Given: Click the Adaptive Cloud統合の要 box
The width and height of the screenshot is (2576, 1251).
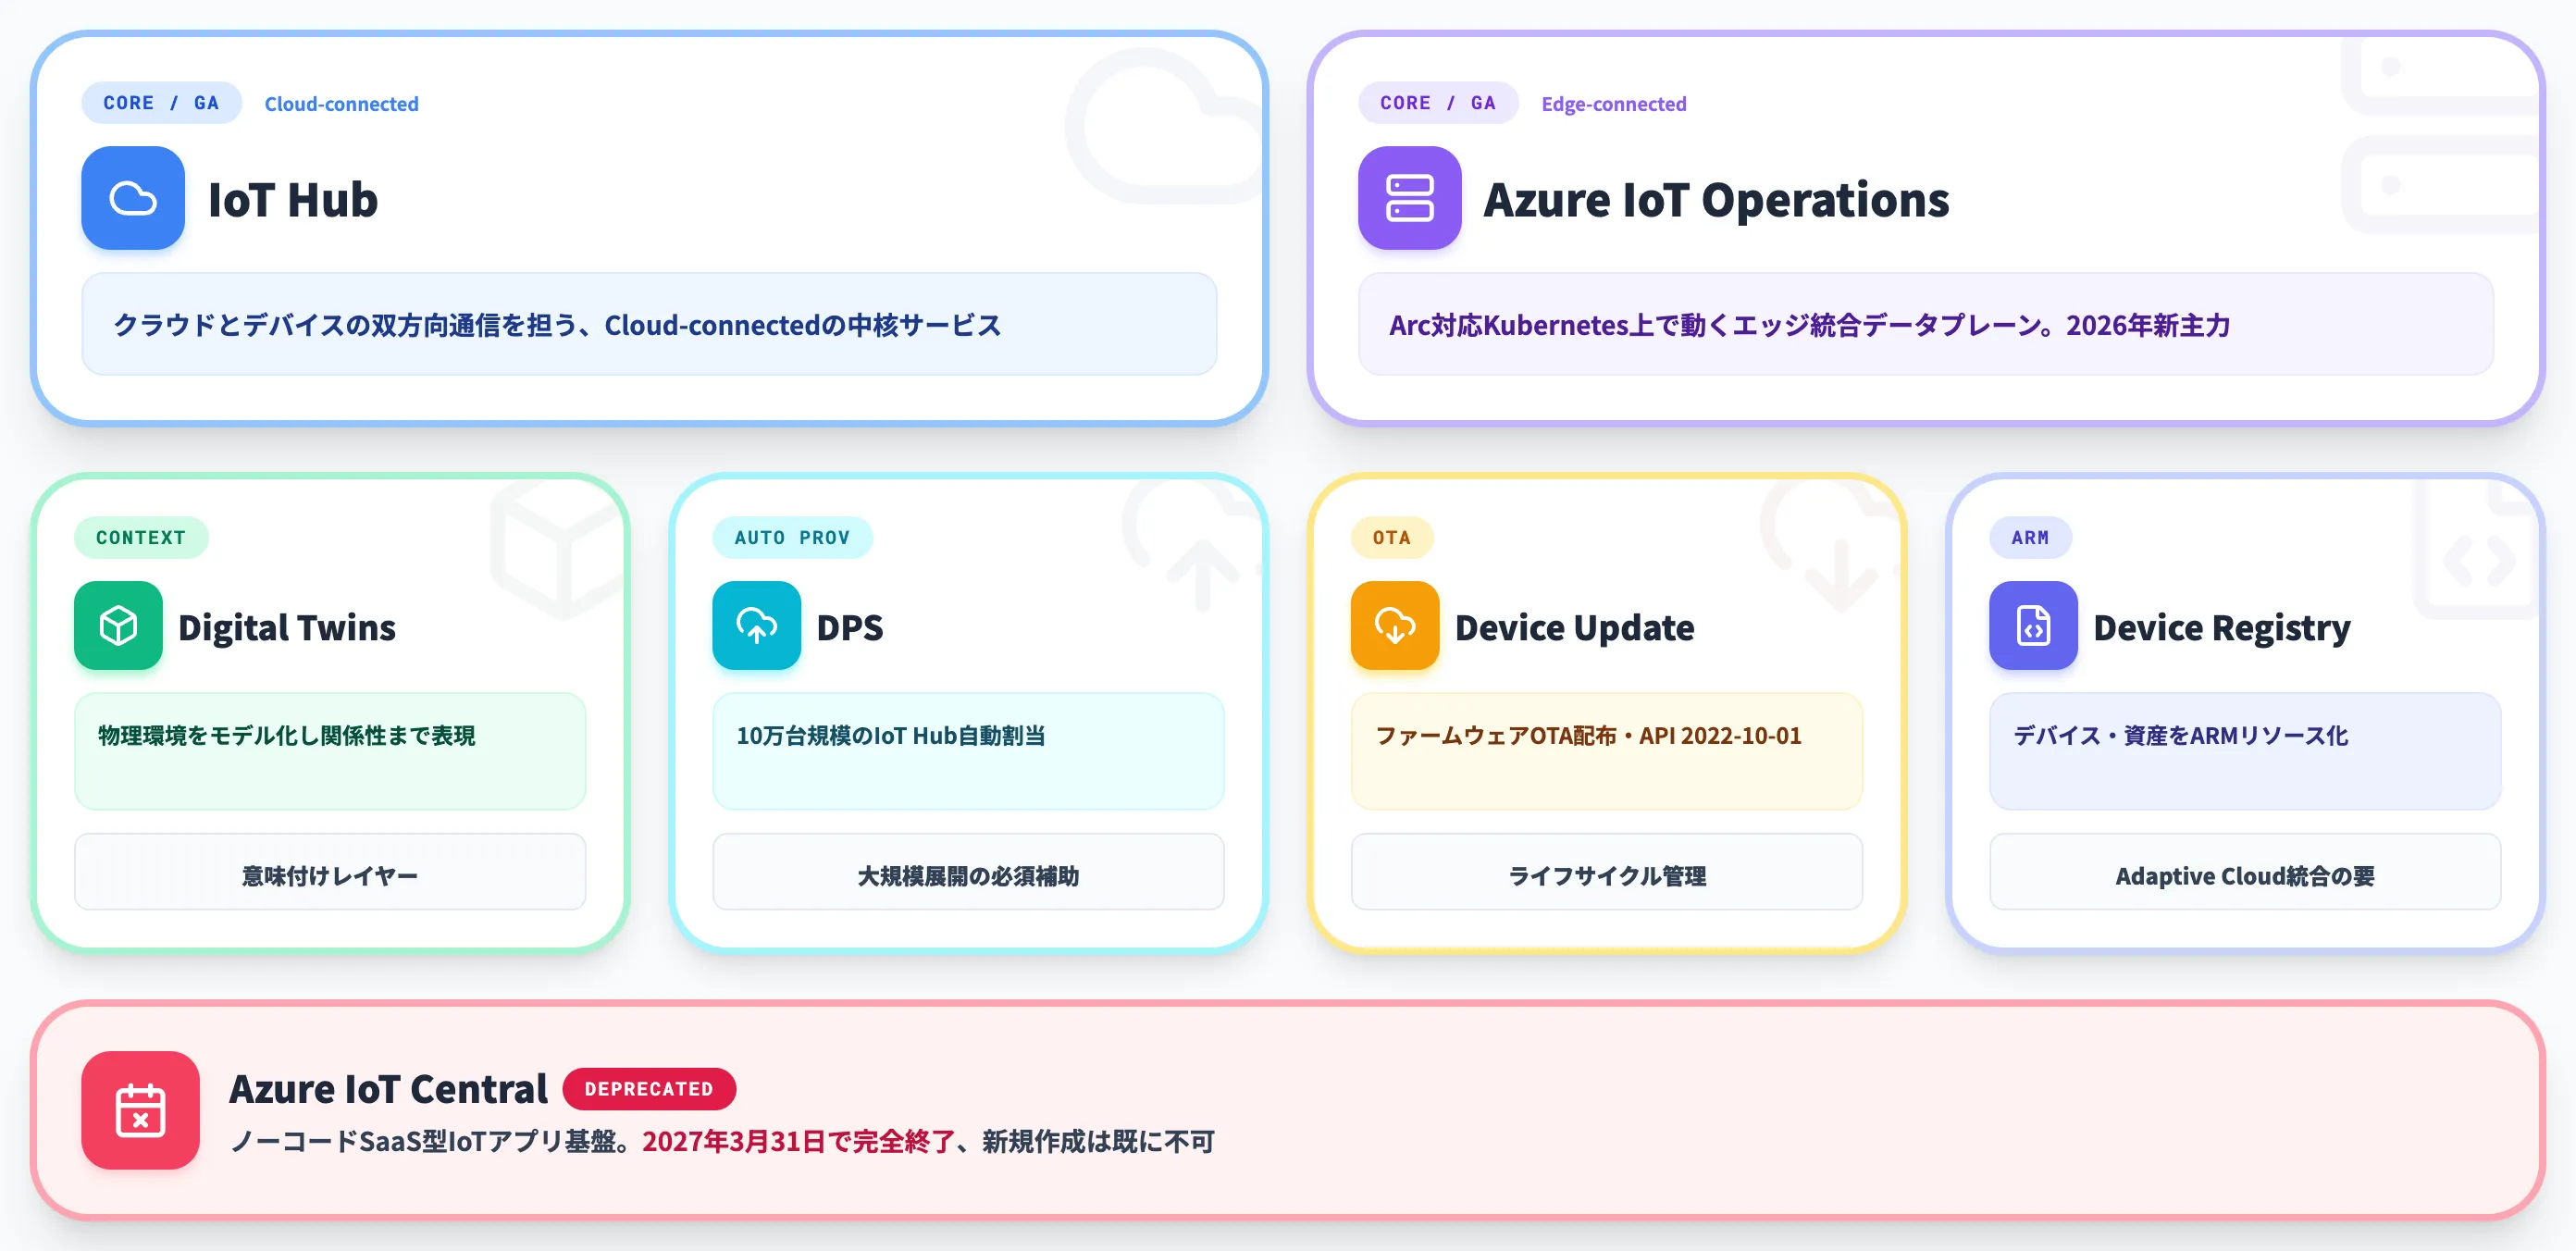Looking at the screenshot, I should [2245, 872].
